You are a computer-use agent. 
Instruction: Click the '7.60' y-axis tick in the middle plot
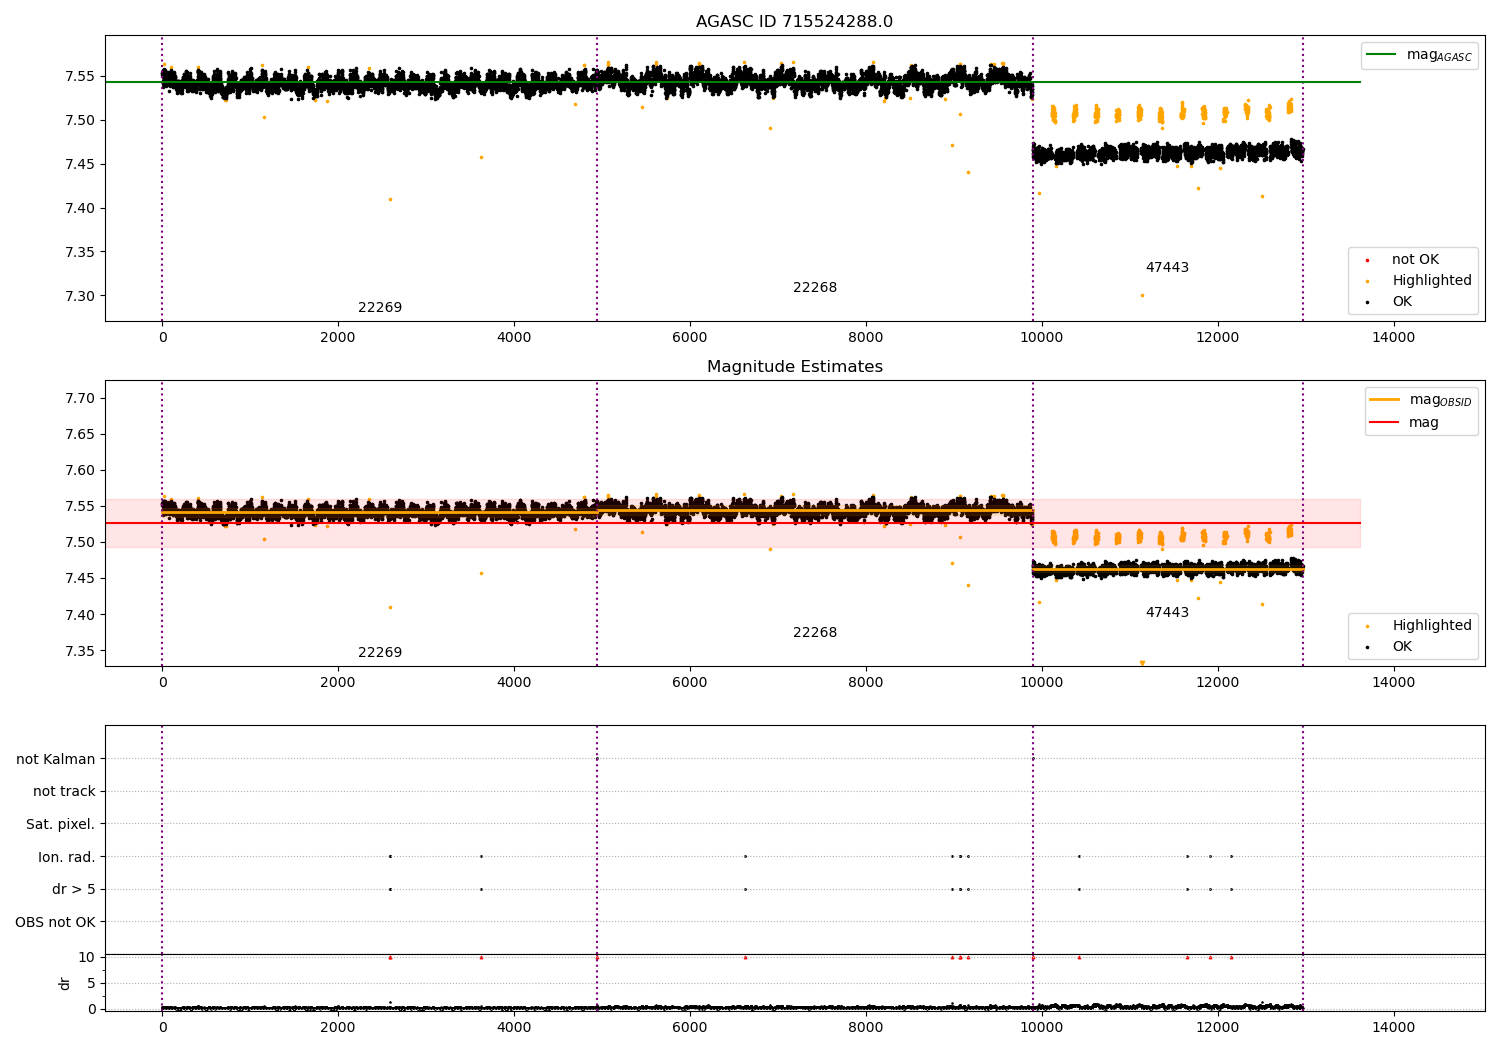(x=79, y=470)
